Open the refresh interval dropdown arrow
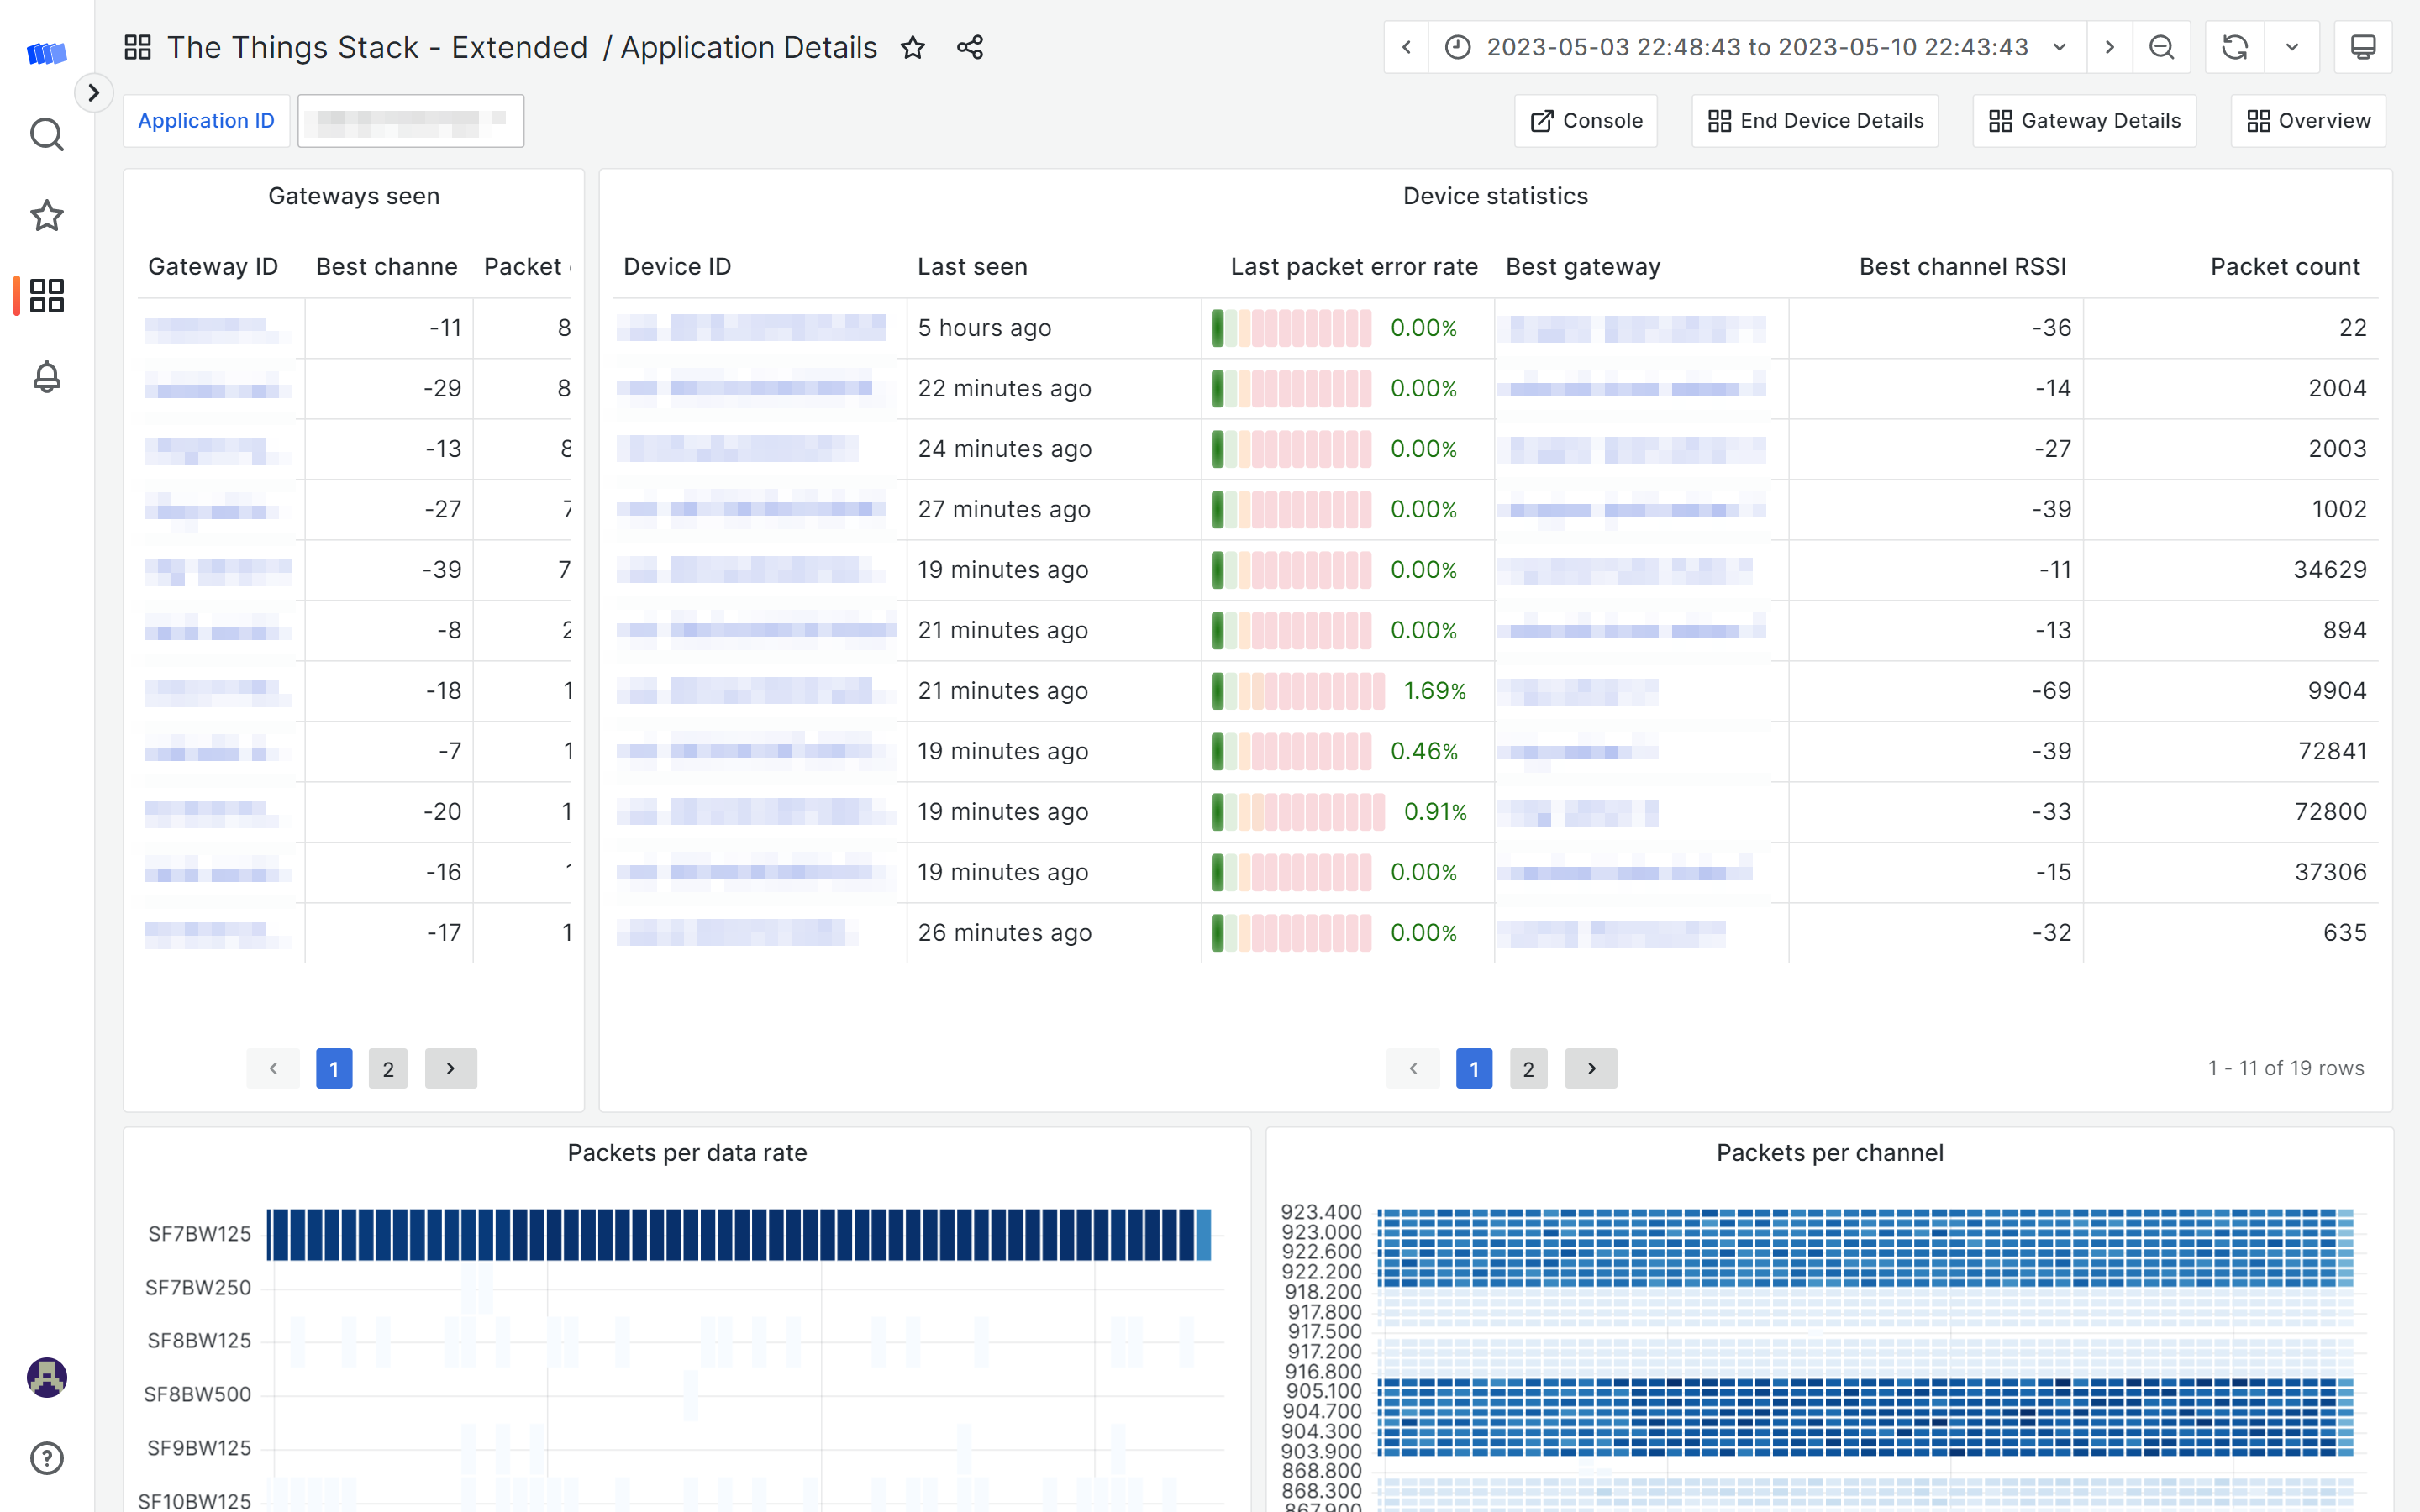The width and height of the screenshot is (2420, 1512). coord(2292,47)
